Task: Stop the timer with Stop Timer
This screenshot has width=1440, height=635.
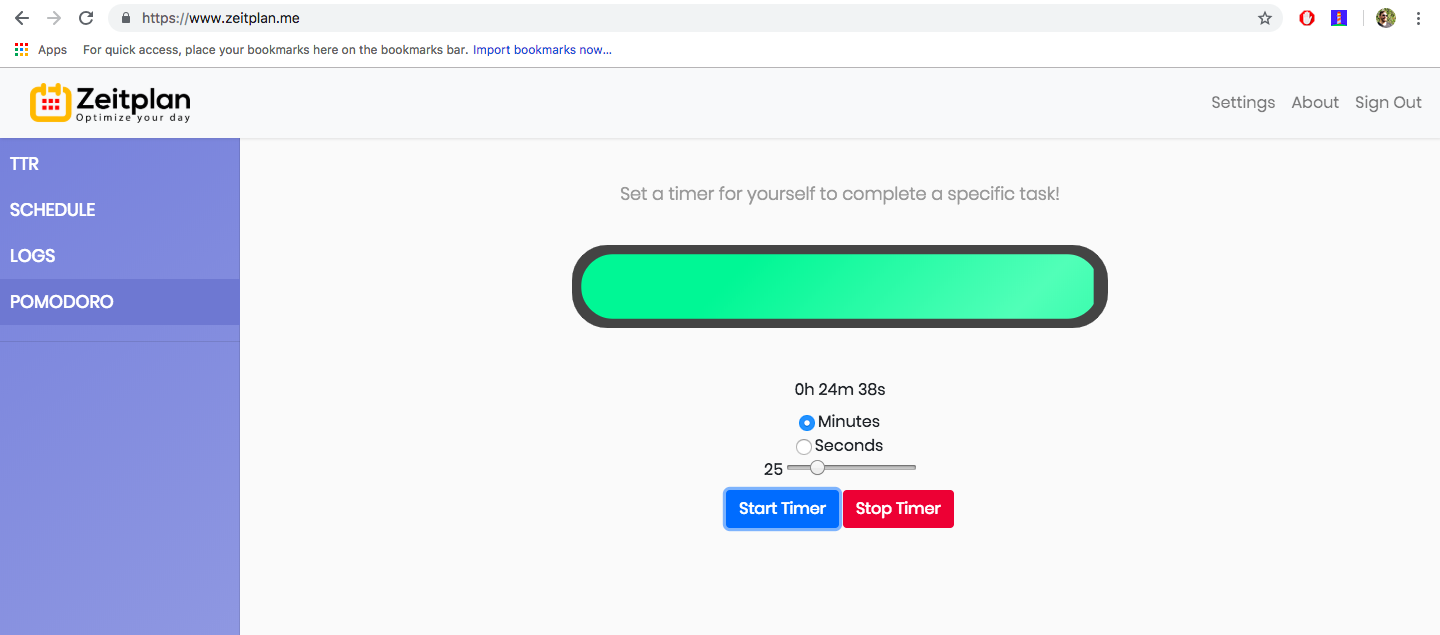Action: coord(898,509)
